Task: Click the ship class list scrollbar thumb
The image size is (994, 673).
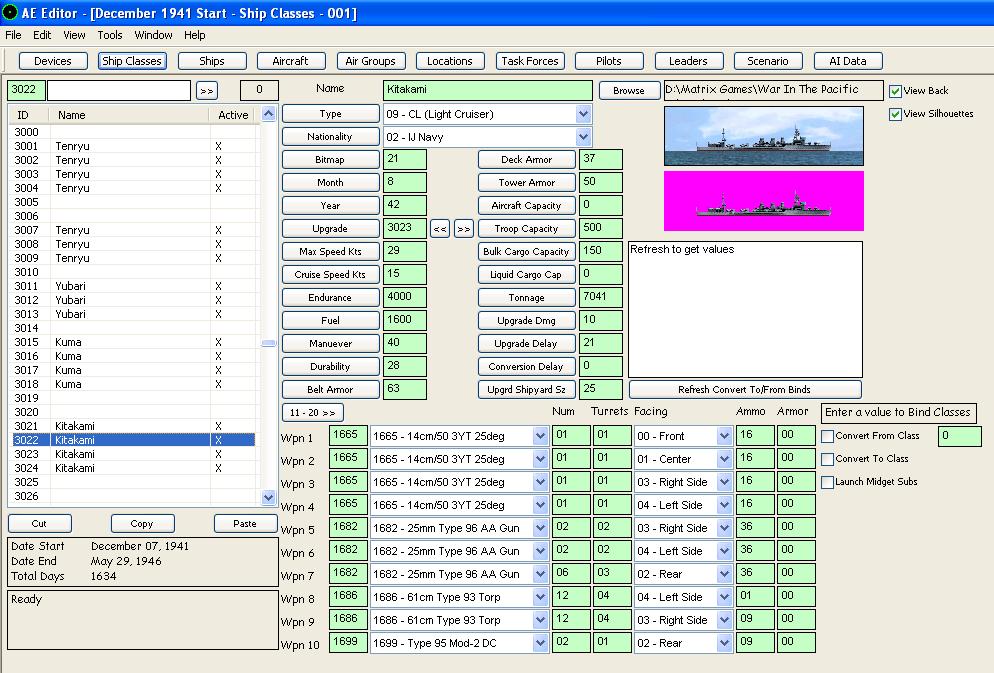Action: [269, 343]
